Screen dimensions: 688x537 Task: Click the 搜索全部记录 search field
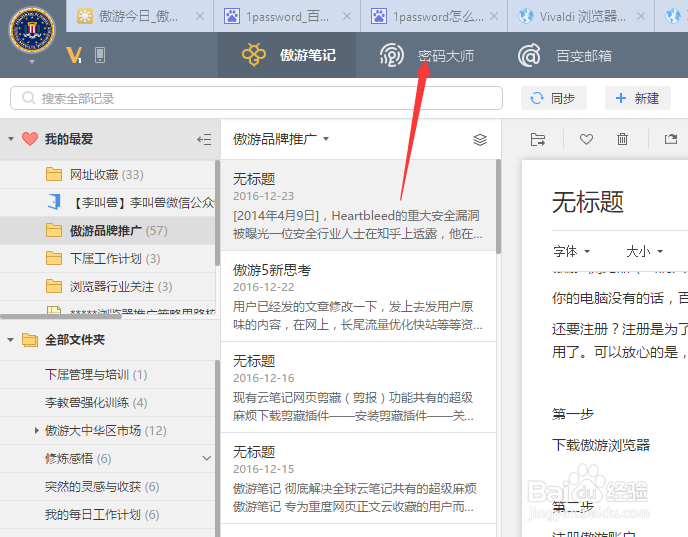(x=256, y=98)
